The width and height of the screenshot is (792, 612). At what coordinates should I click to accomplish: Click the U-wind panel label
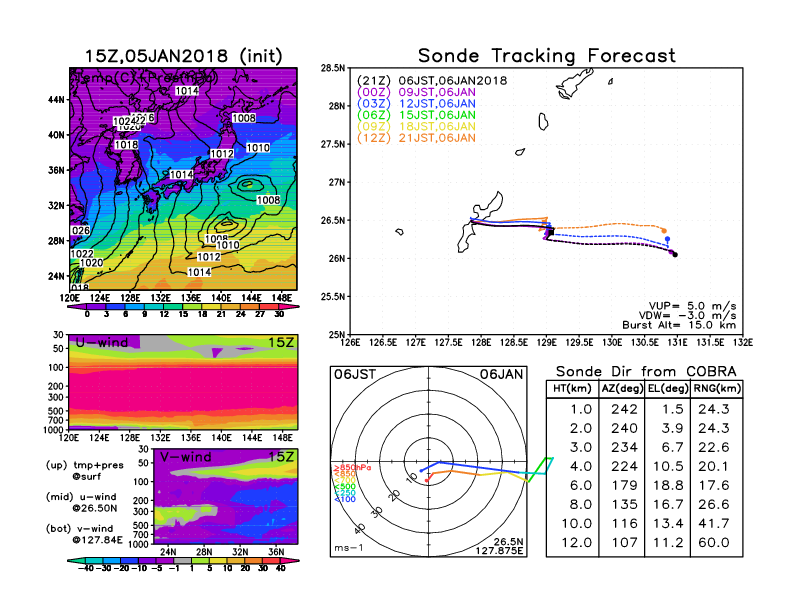tap(100, 343)
